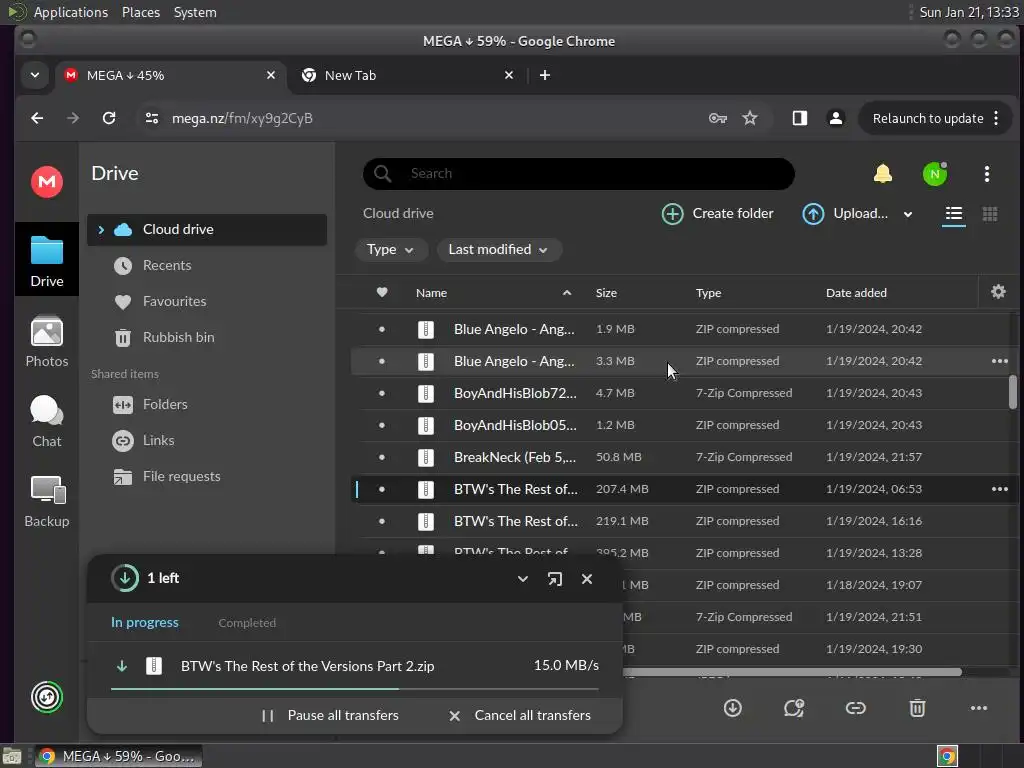The height and width of the screenshot is (768, 1024).
Task: Select the Drive section icon
Action: click(47, 260)
